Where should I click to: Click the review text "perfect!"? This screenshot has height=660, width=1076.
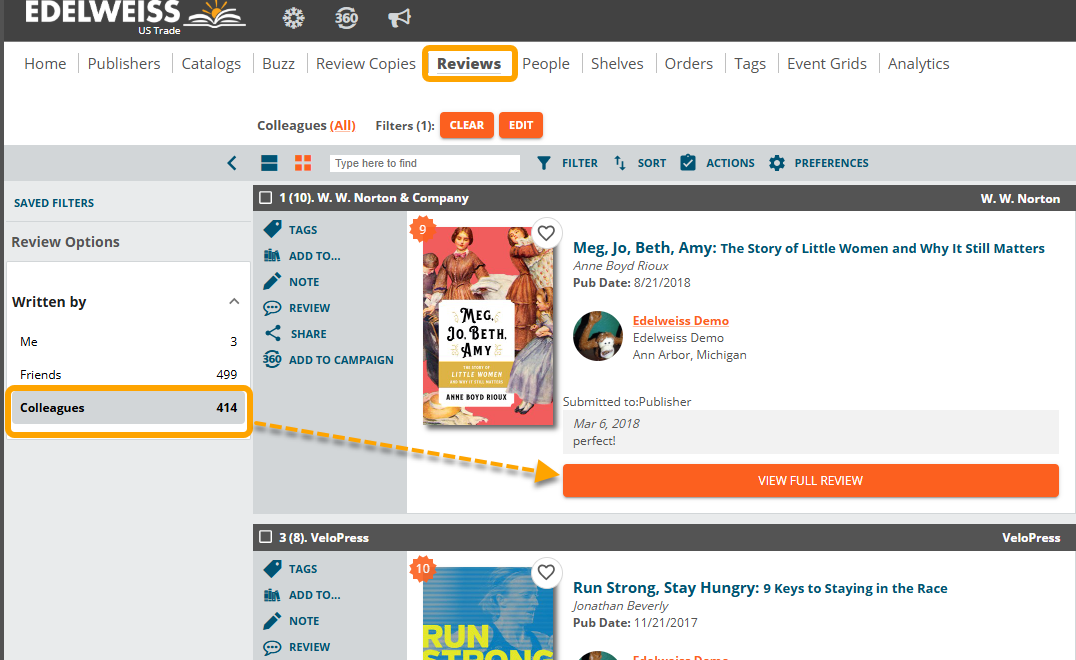coord(594,440)
